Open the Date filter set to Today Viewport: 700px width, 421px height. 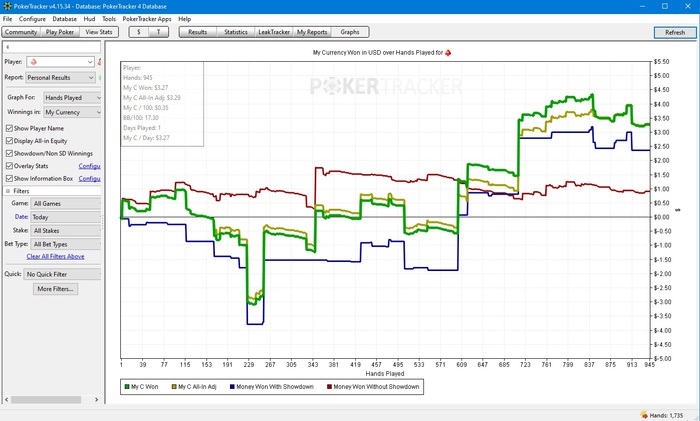66,217
